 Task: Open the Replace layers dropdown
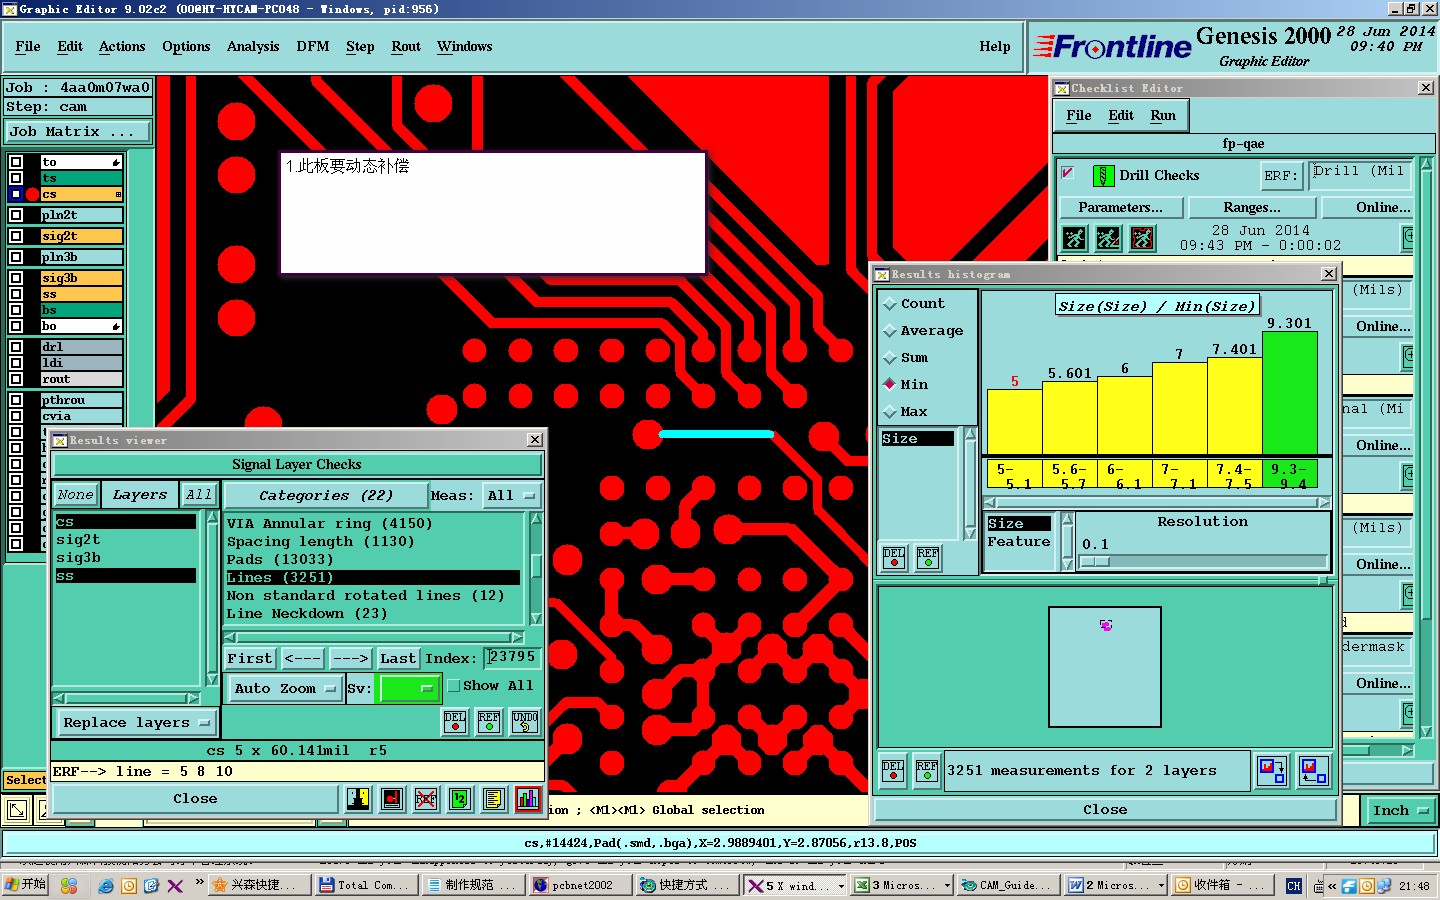[136, 722]
